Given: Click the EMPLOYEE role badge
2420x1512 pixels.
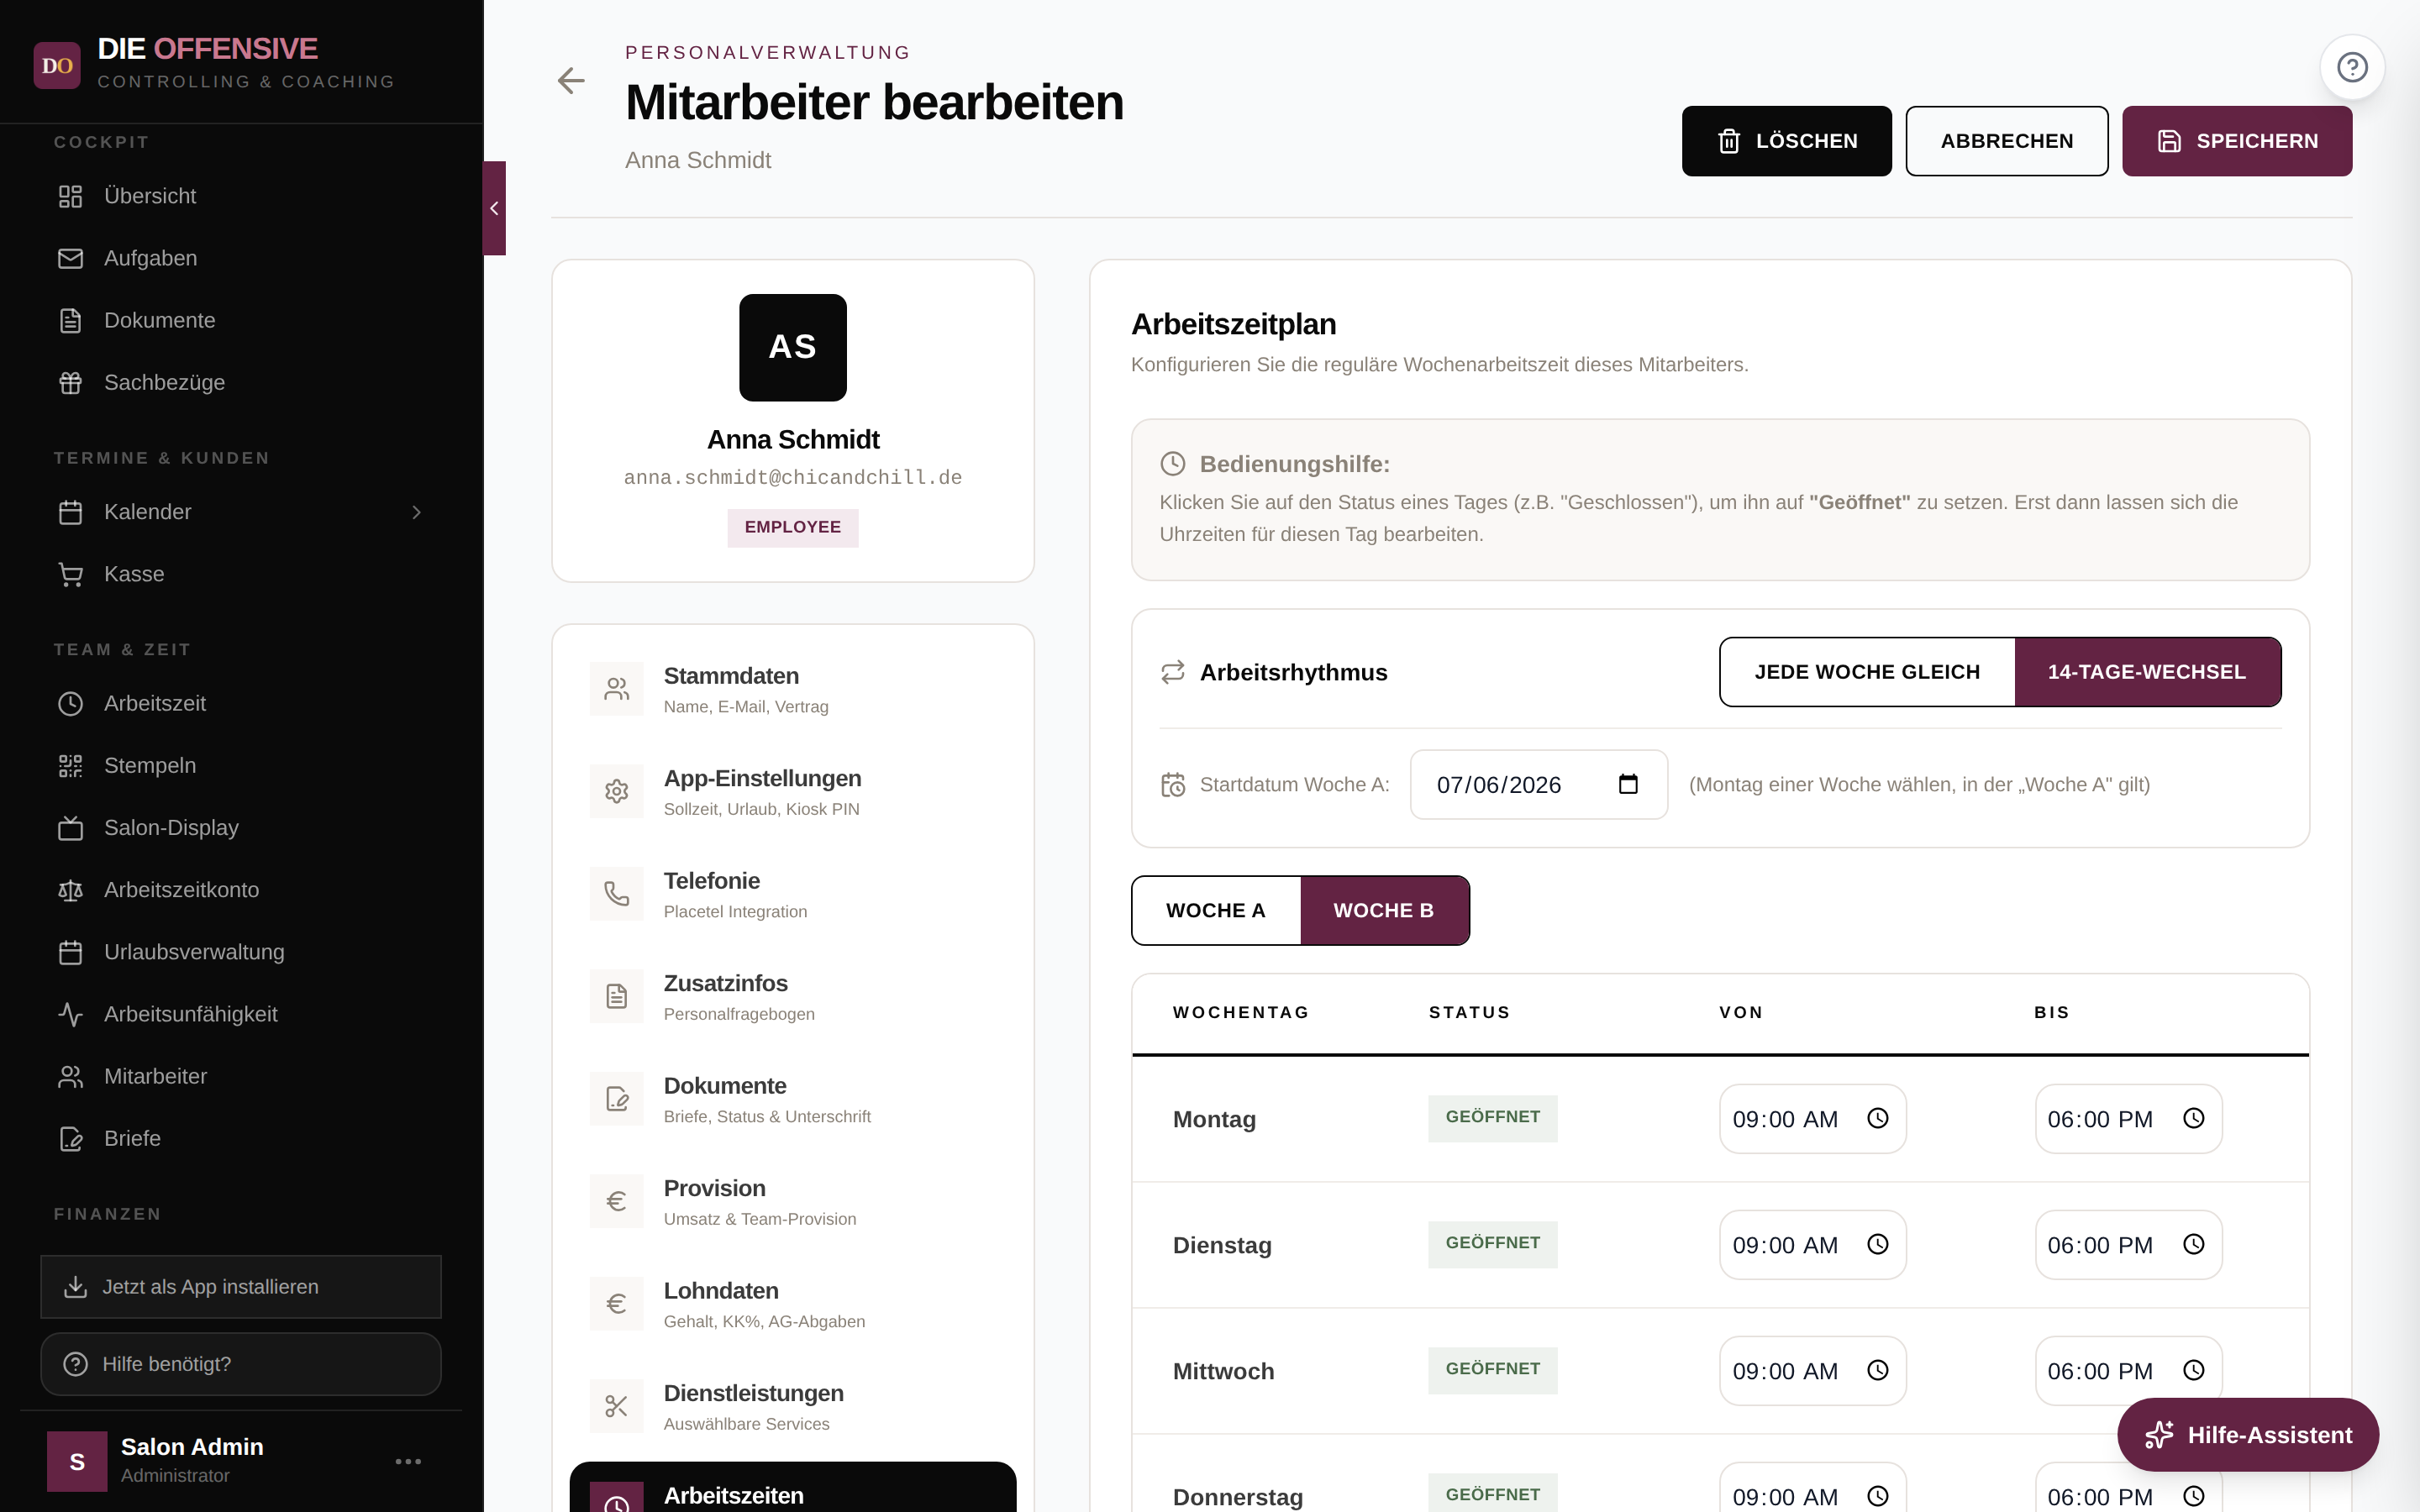Looking at the screenshot, I should pyautogui.click(x=792, y=527).
